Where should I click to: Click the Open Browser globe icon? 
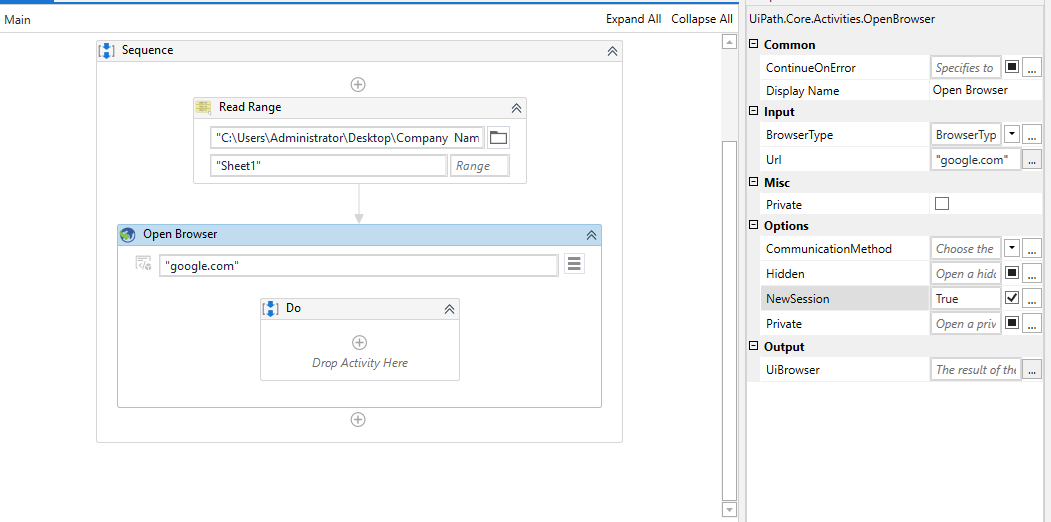(127, 235)
